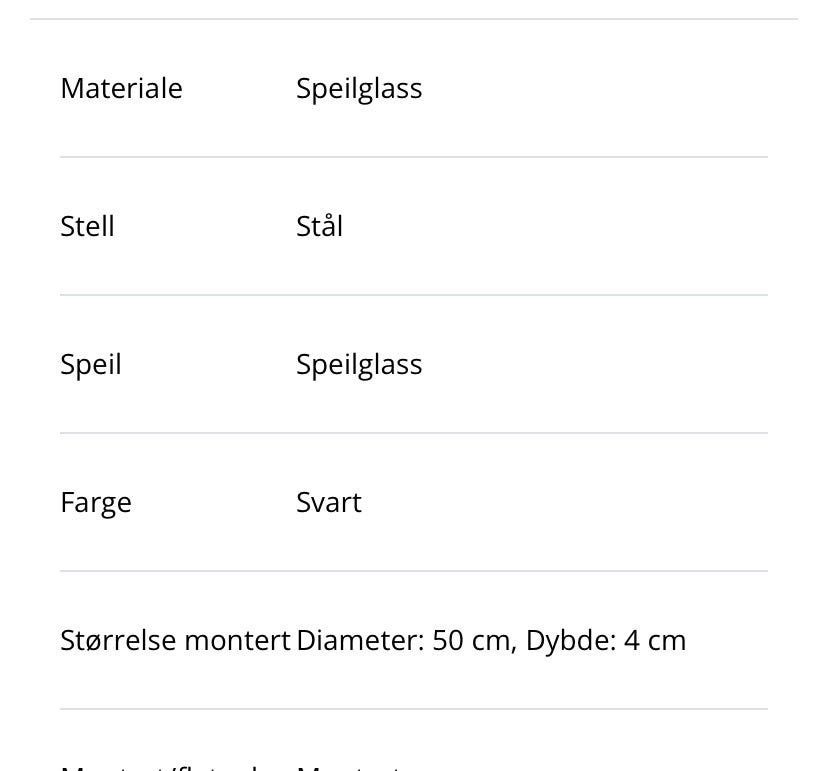Click the word Diameter in the size value

[359, 640]
